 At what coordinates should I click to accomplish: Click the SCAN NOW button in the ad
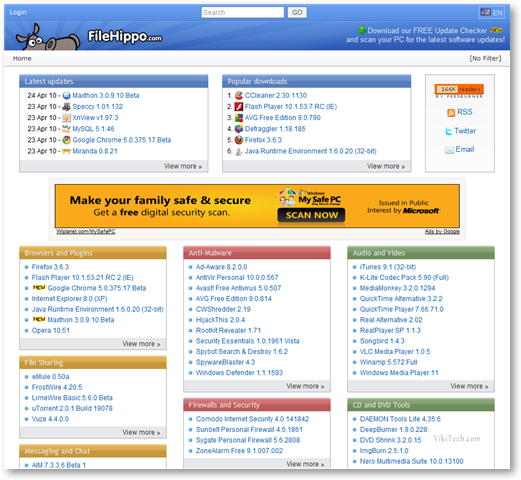tap(311, 215)
